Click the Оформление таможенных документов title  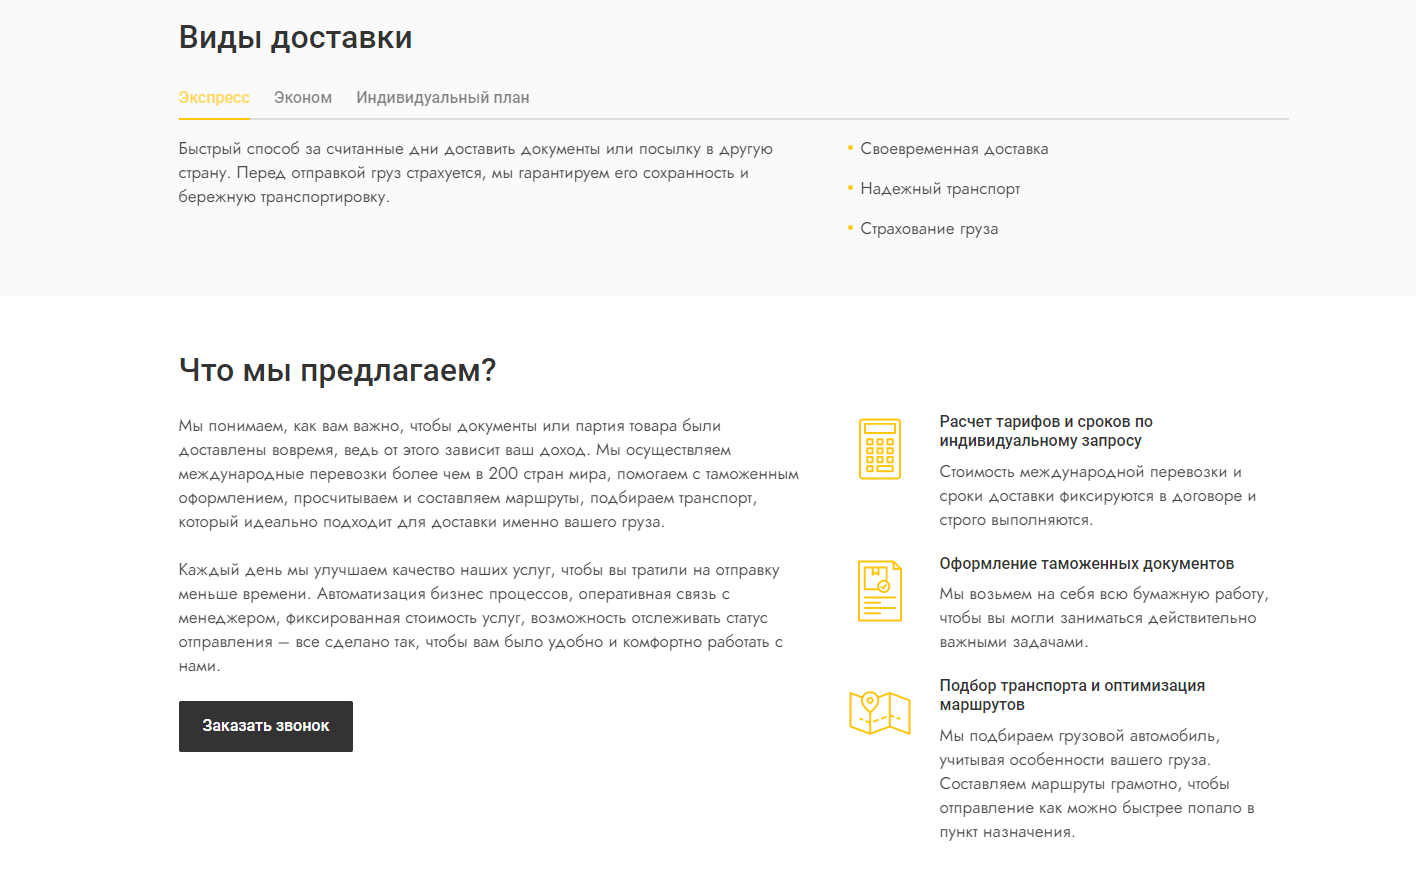point(1087,564)
